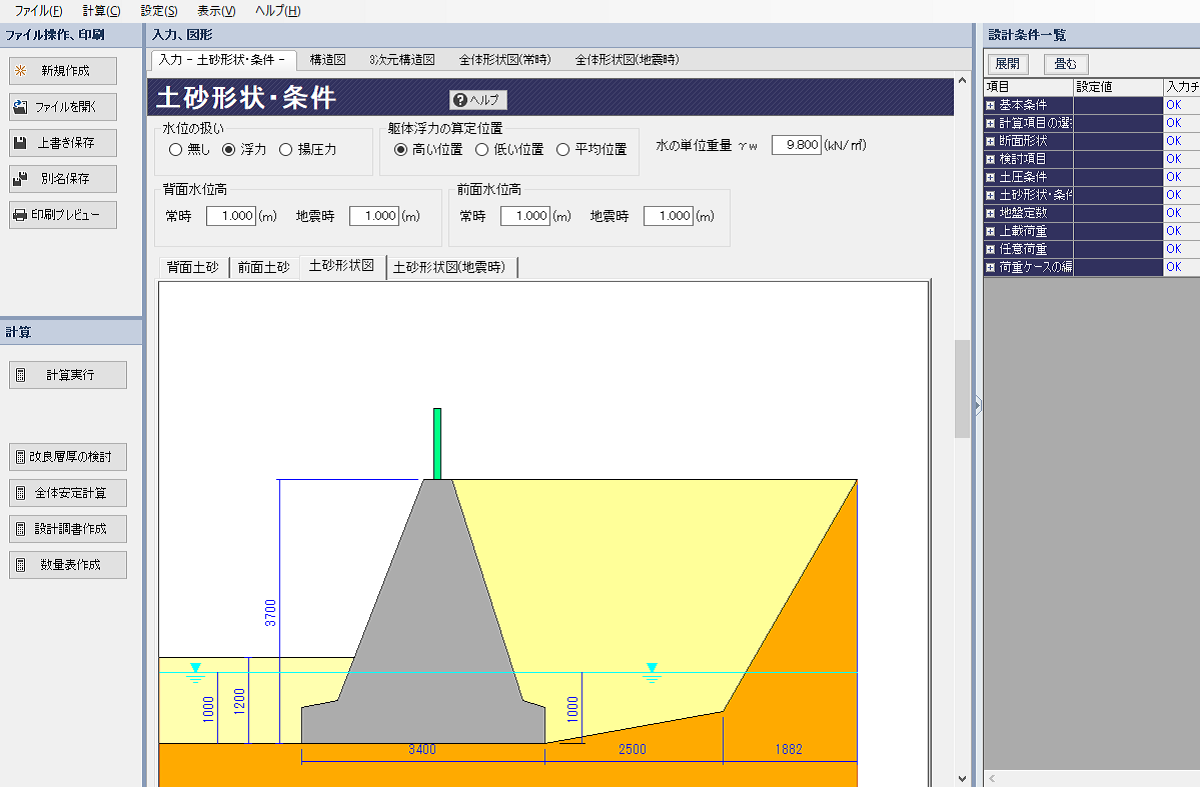Click the 水の単位重量 input field
The width and height of the screenshot is (1200, 787).
[797, 145]
